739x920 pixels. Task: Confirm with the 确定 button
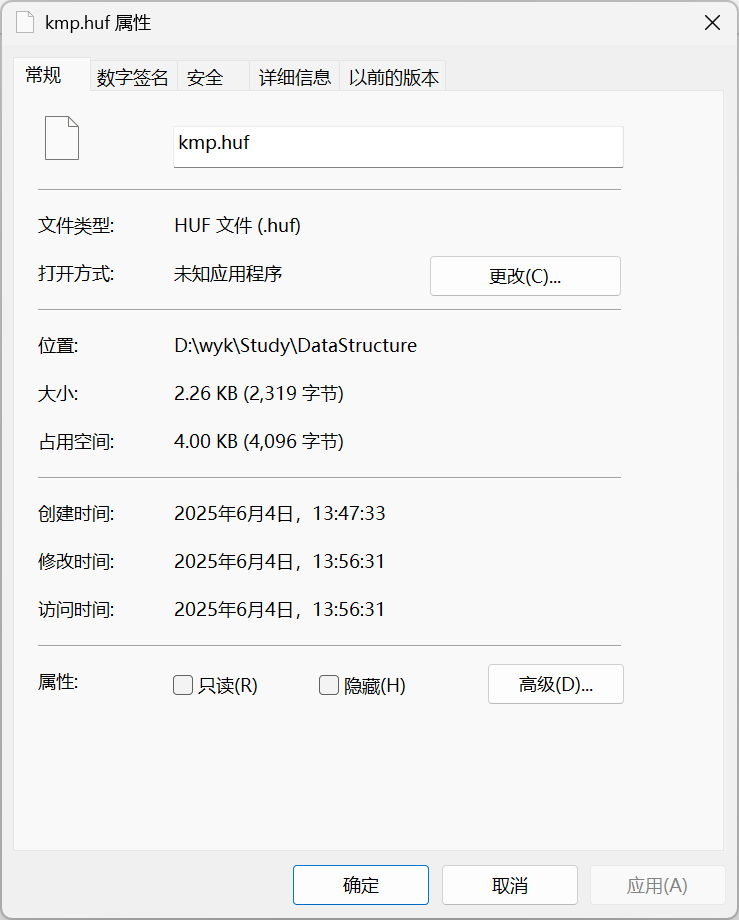[360, 885]
